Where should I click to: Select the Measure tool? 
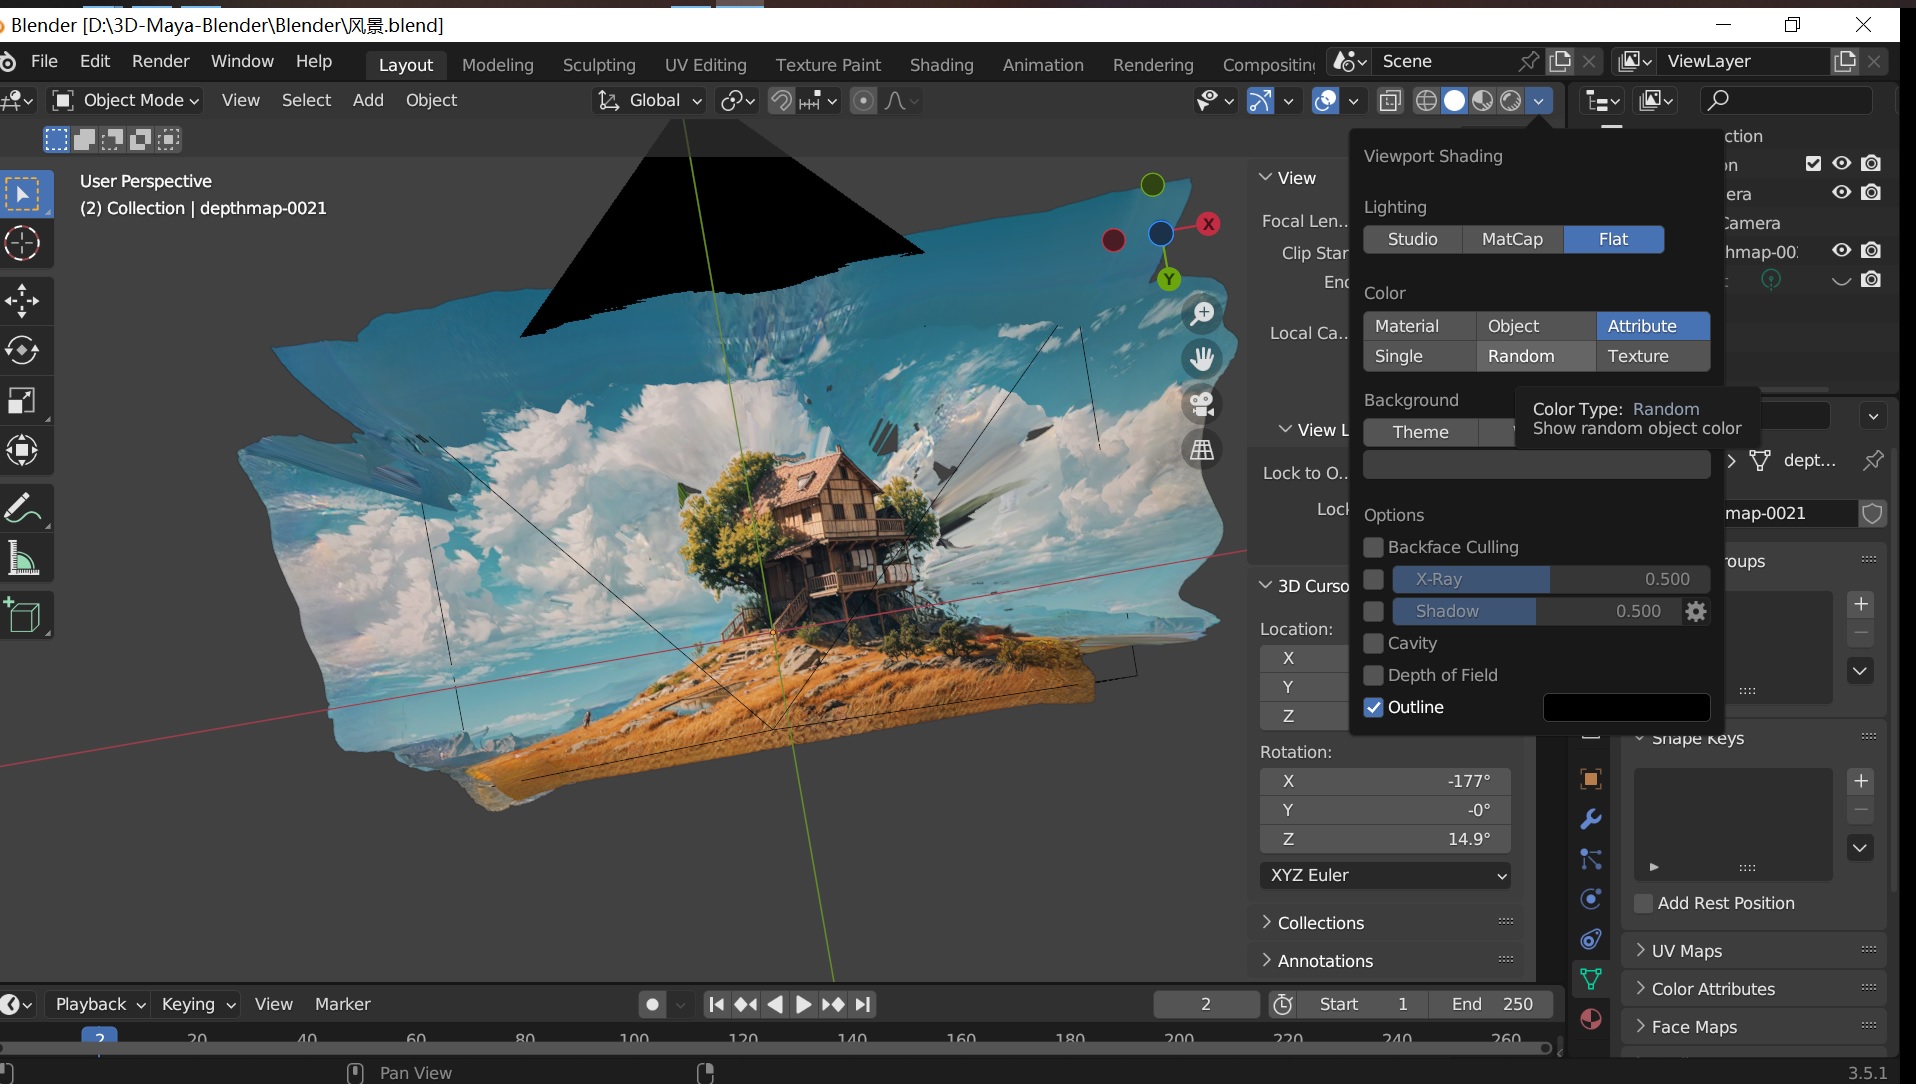(22, 558)
